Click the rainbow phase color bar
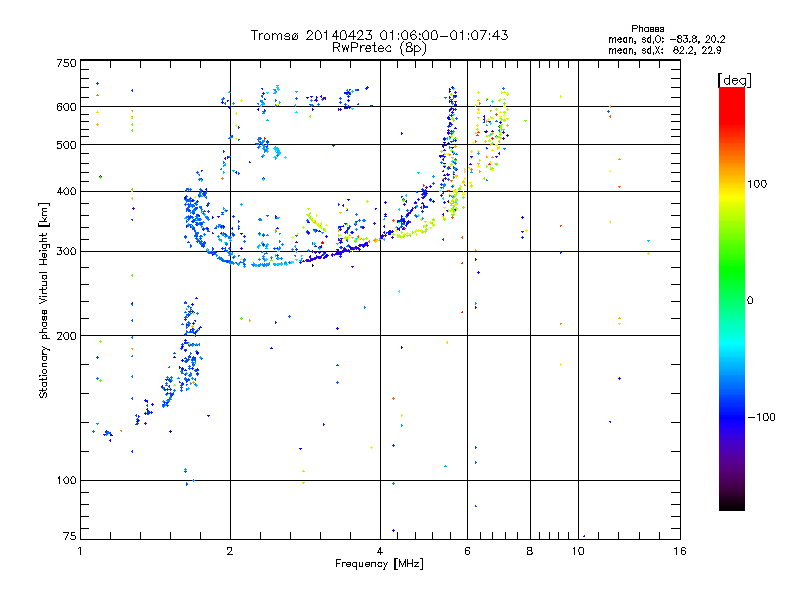800x600 pixels. coord(732,298)
